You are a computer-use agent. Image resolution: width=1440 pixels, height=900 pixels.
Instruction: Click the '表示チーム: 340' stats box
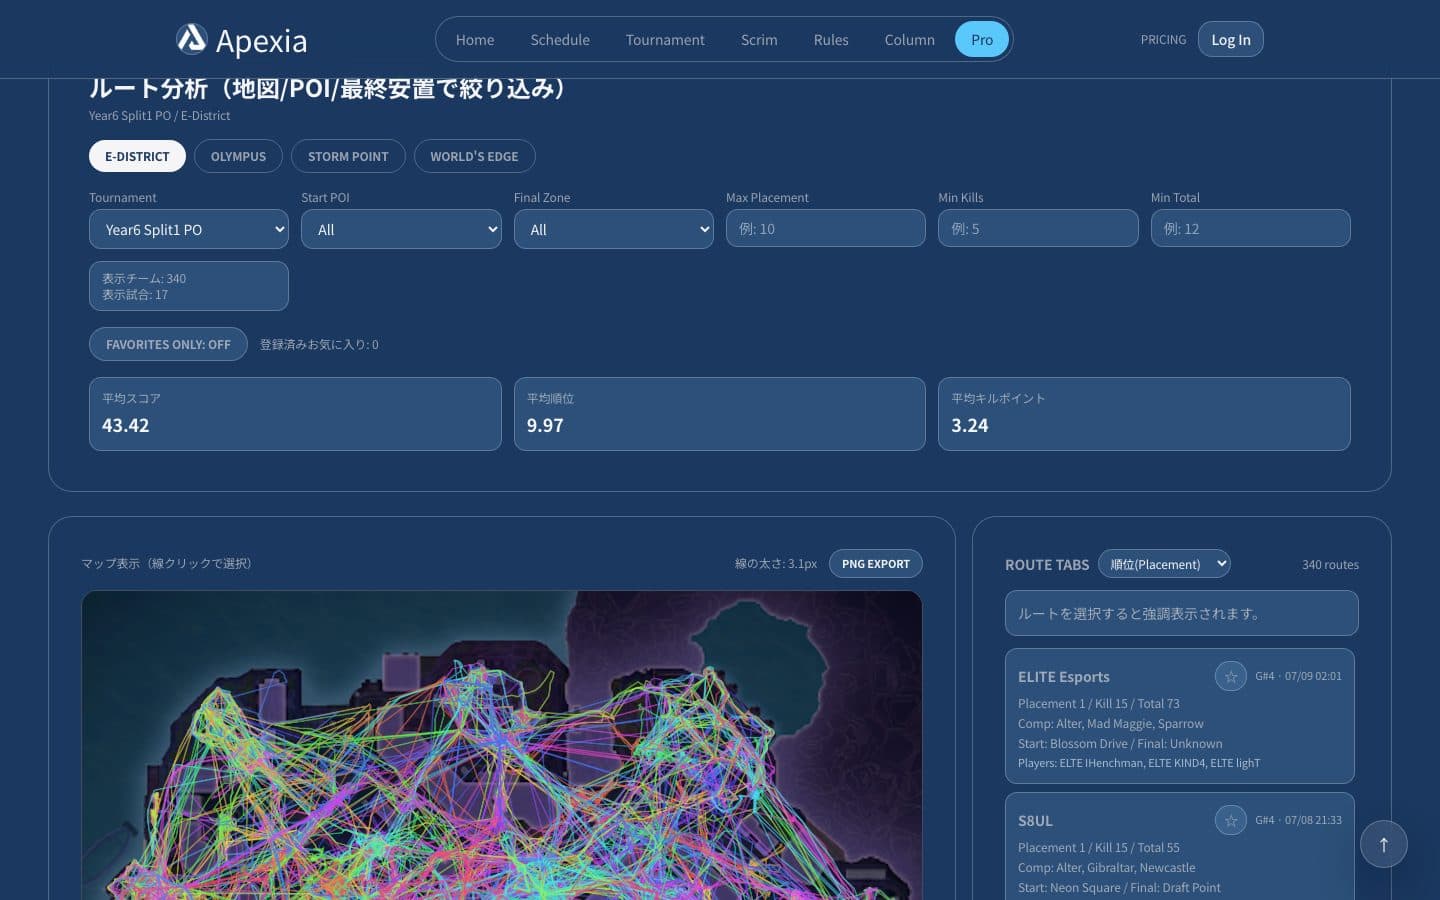point(189,286)
